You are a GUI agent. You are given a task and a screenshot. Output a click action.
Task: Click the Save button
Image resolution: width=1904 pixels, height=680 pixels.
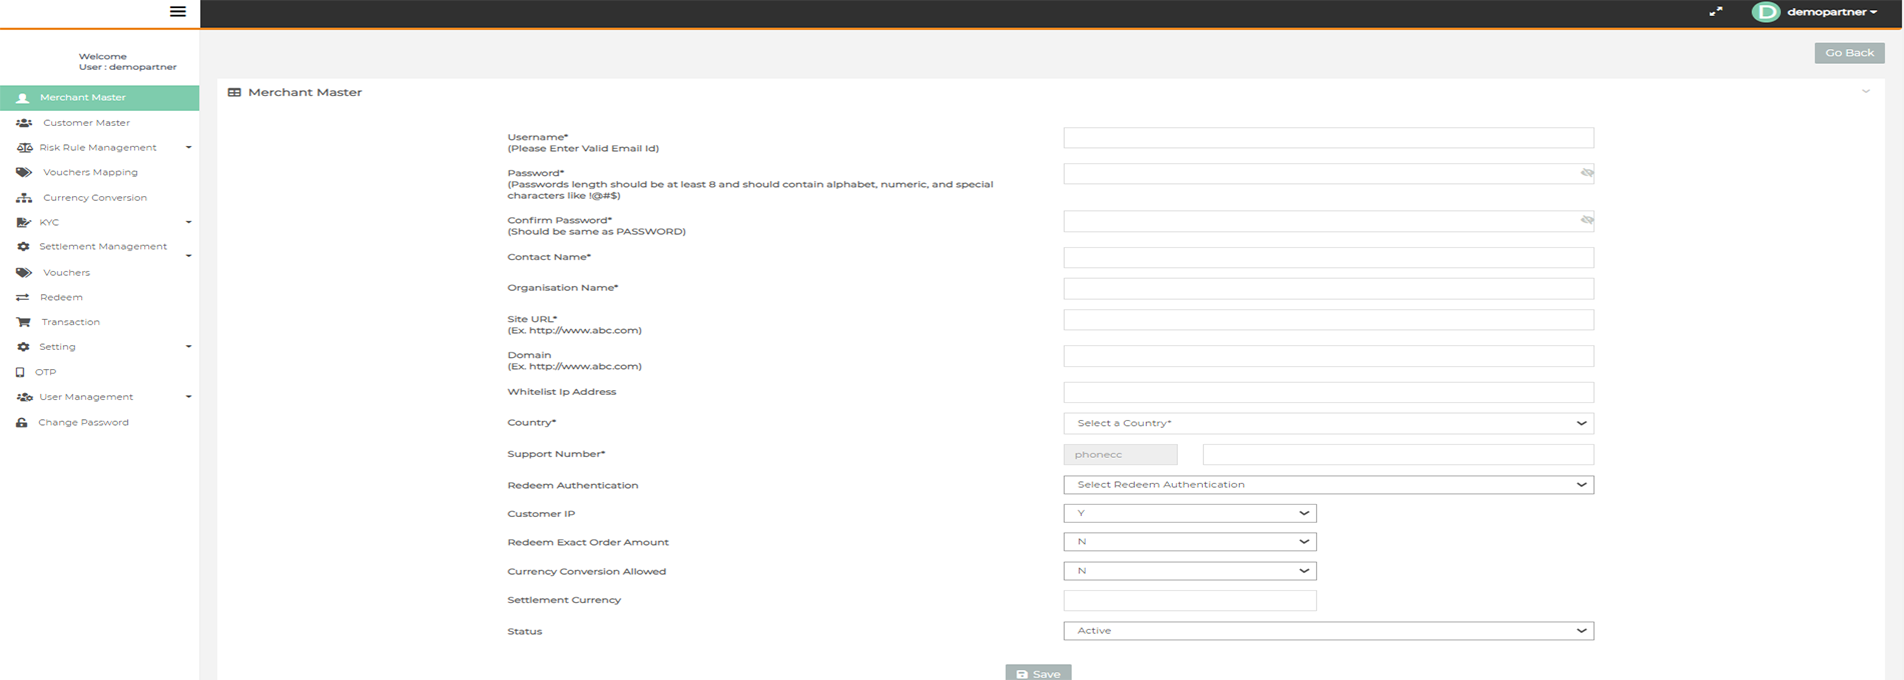pyautogui.click(x=1038, y=673)
